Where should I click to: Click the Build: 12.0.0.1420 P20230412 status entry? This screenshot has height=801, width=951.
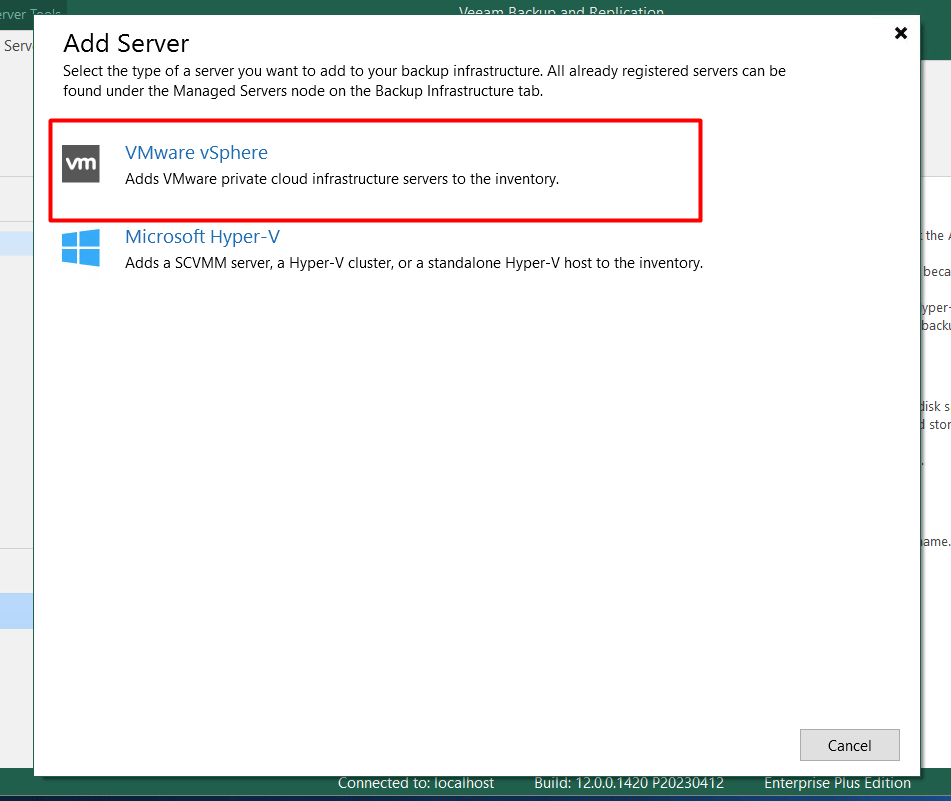[x=629, y=783]
